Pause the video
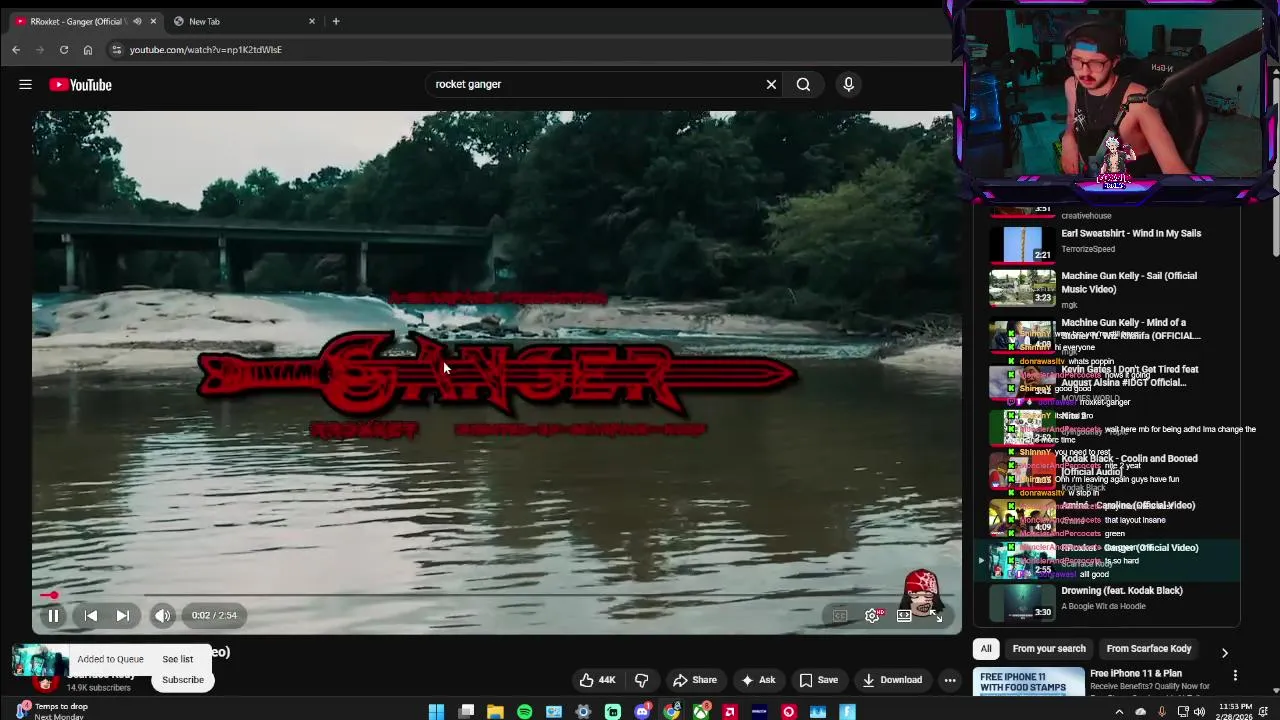 (53, 616)
